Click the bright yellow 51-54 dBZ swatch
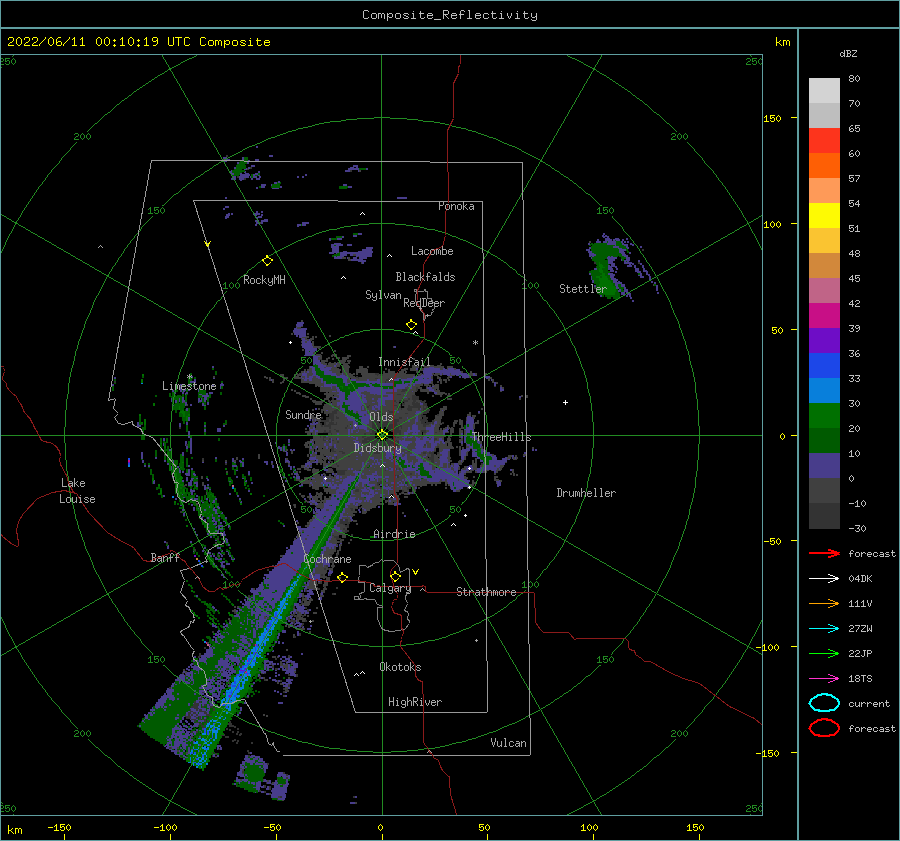 click(824, 216)
